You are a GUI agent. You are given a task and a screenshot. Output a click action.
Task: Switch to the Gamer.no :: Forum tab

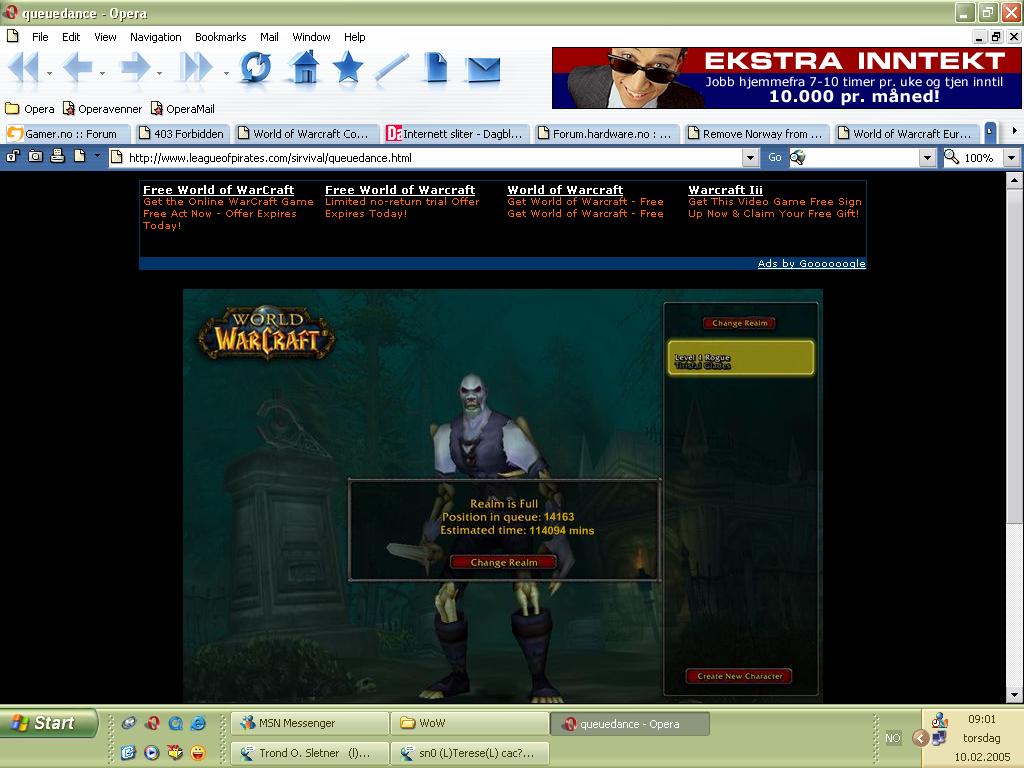pyautogui.click(x=67, y=133)
